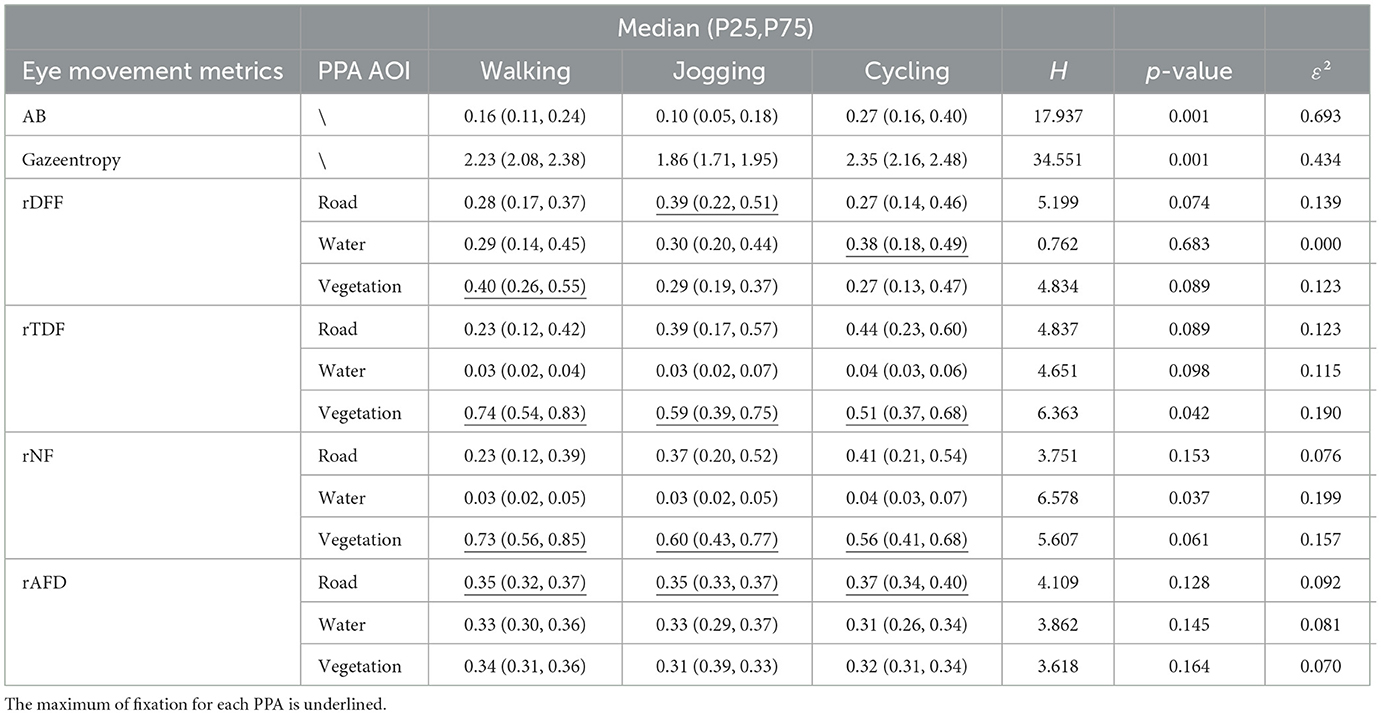Image resolution: width=1381 pixels, height=715 pixels.
Task: Click the Jogging column header
Action: 715,72
